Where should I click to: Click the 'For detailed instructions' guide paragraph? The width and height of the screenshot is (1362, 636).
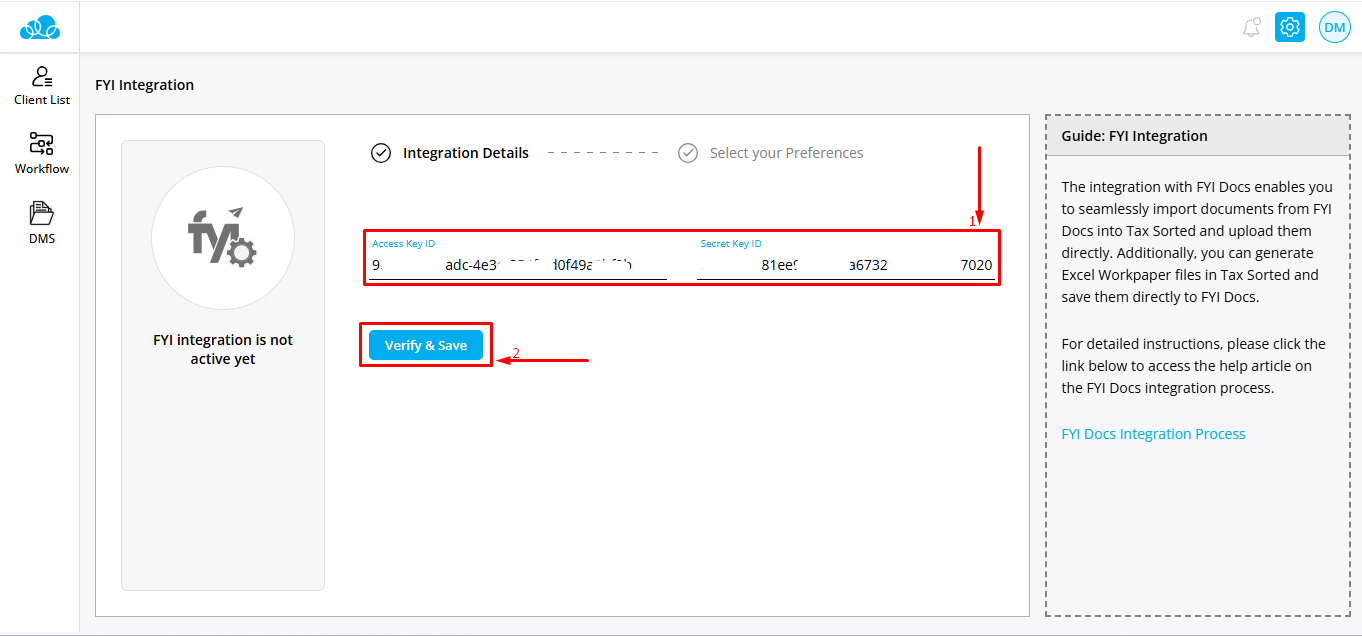(x=1193, y=366)
